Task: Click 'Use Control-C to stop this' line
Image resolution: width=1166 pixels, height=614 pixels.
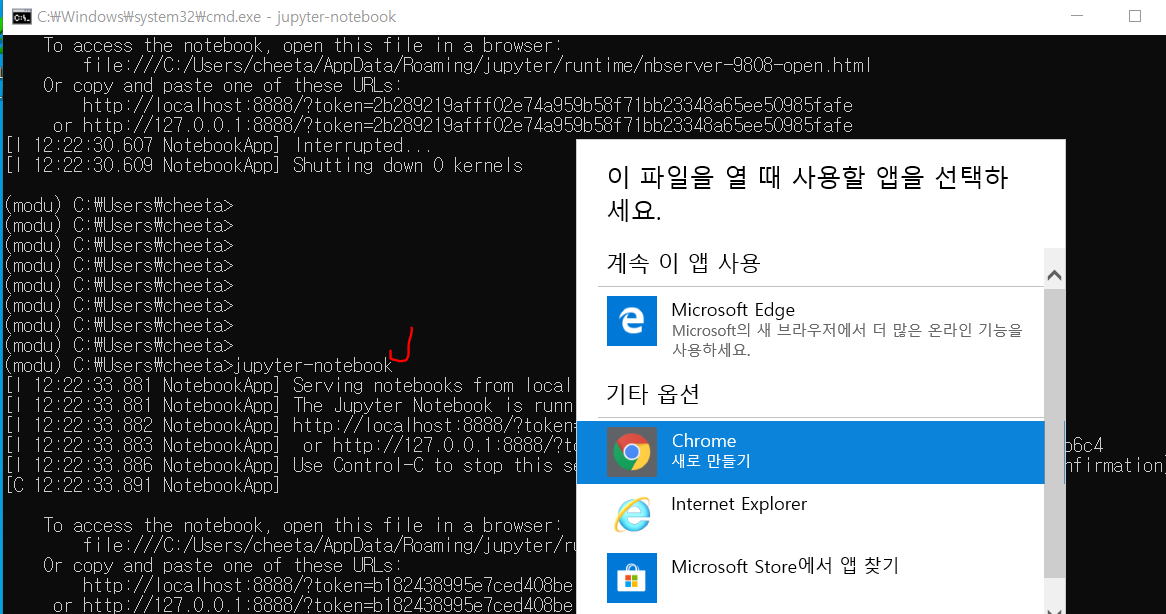Action: click(x=290, y=466)
